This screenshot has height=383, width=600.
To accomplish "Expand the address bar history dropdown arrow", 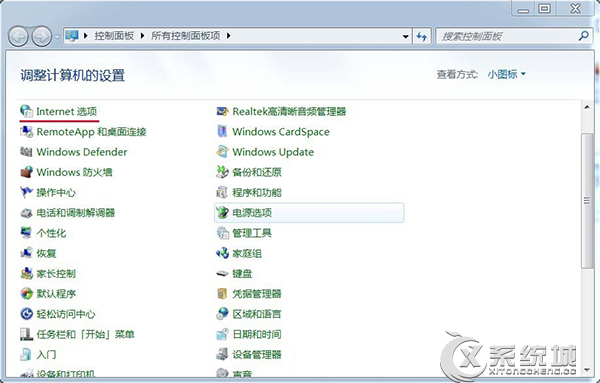I will click(405, 37).
